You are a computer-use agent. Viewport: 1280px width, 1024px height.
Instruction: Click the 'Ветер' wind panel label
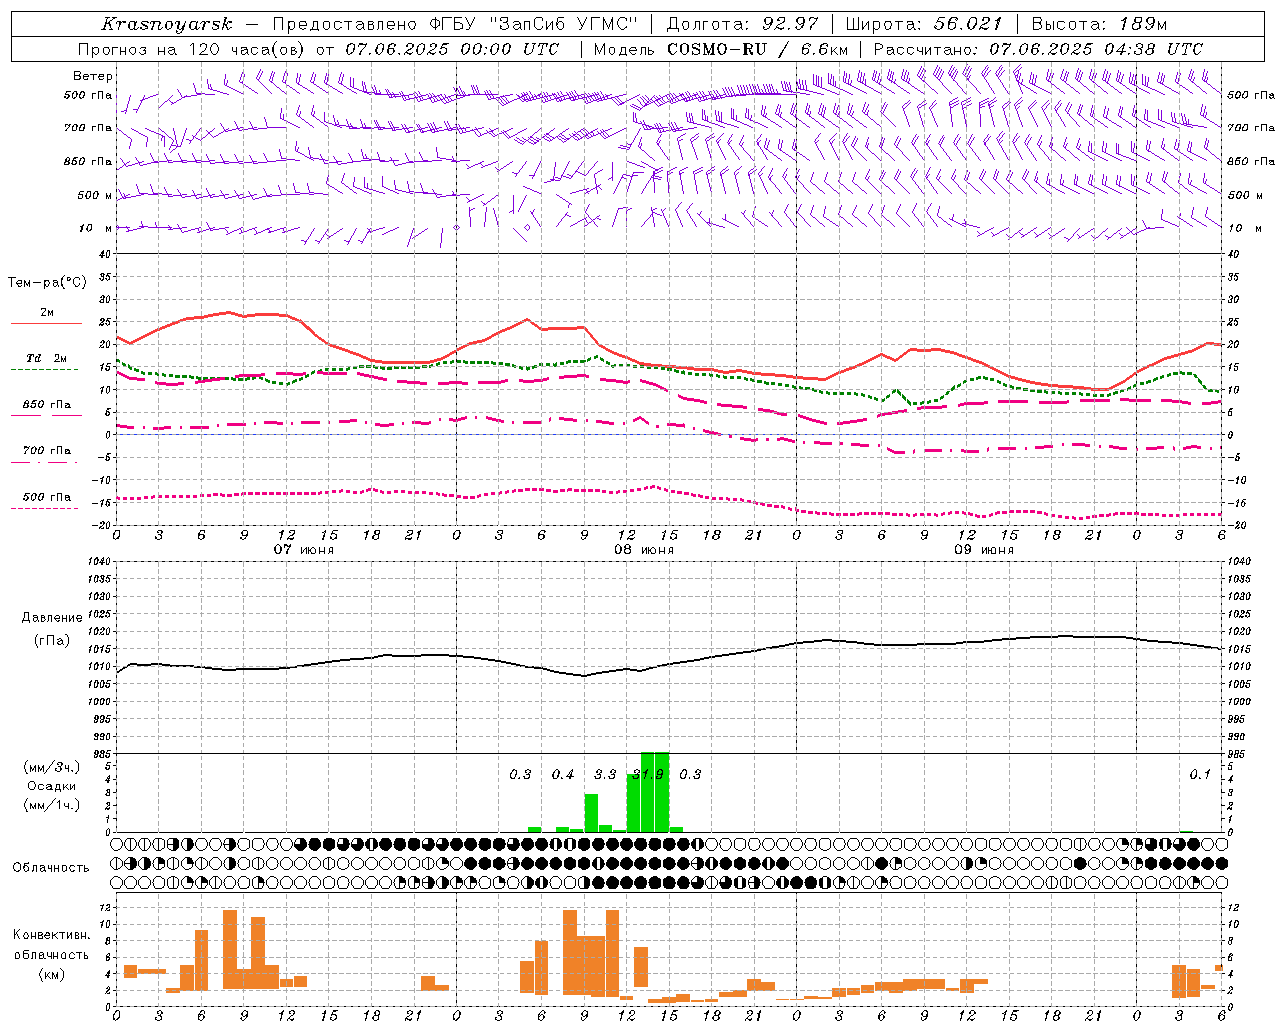[x=93, y=76]
